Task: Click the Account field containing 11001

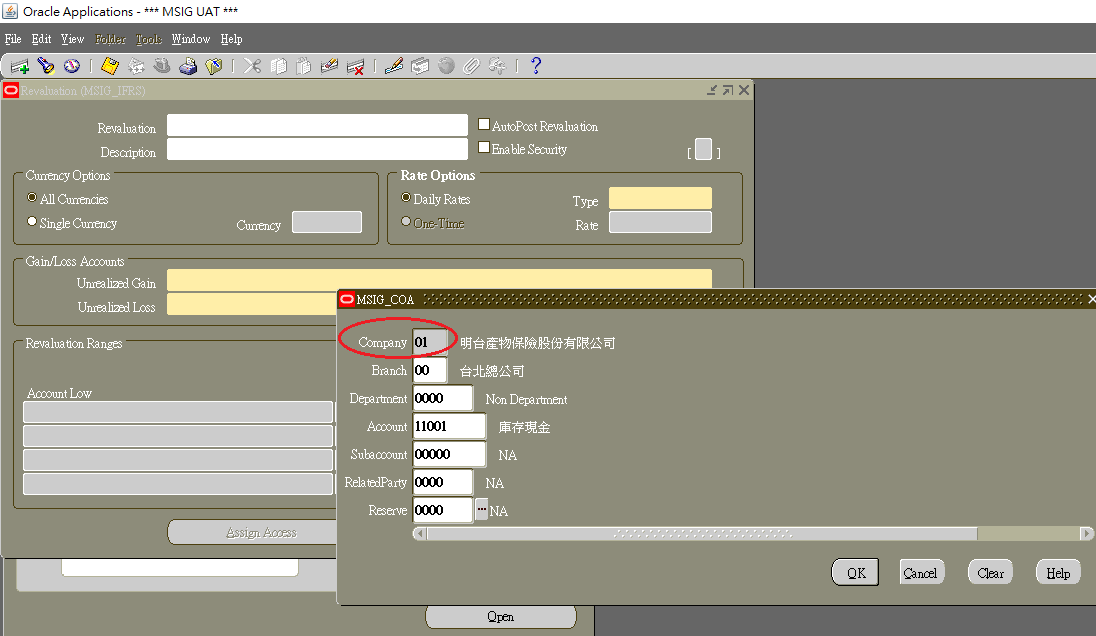Action: tap(449, 426)
